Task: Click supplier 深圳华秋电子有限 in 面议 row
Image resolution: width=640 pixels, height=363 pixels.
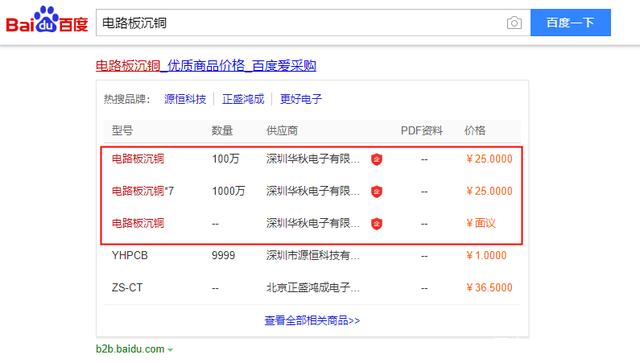Action: pos(313,223)
